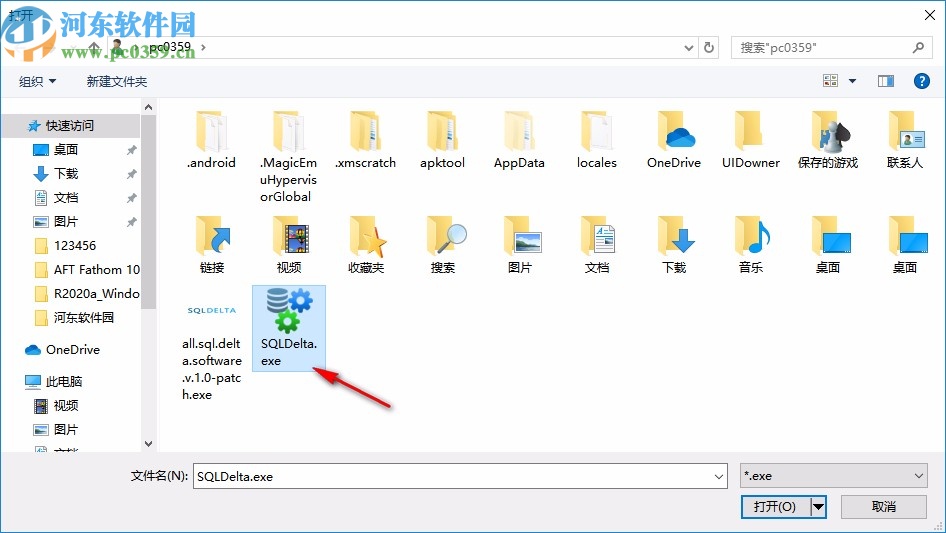The image size is (946, 533).
Task: Select the 音乐 music folder
Action: click(x=751, y=244)
